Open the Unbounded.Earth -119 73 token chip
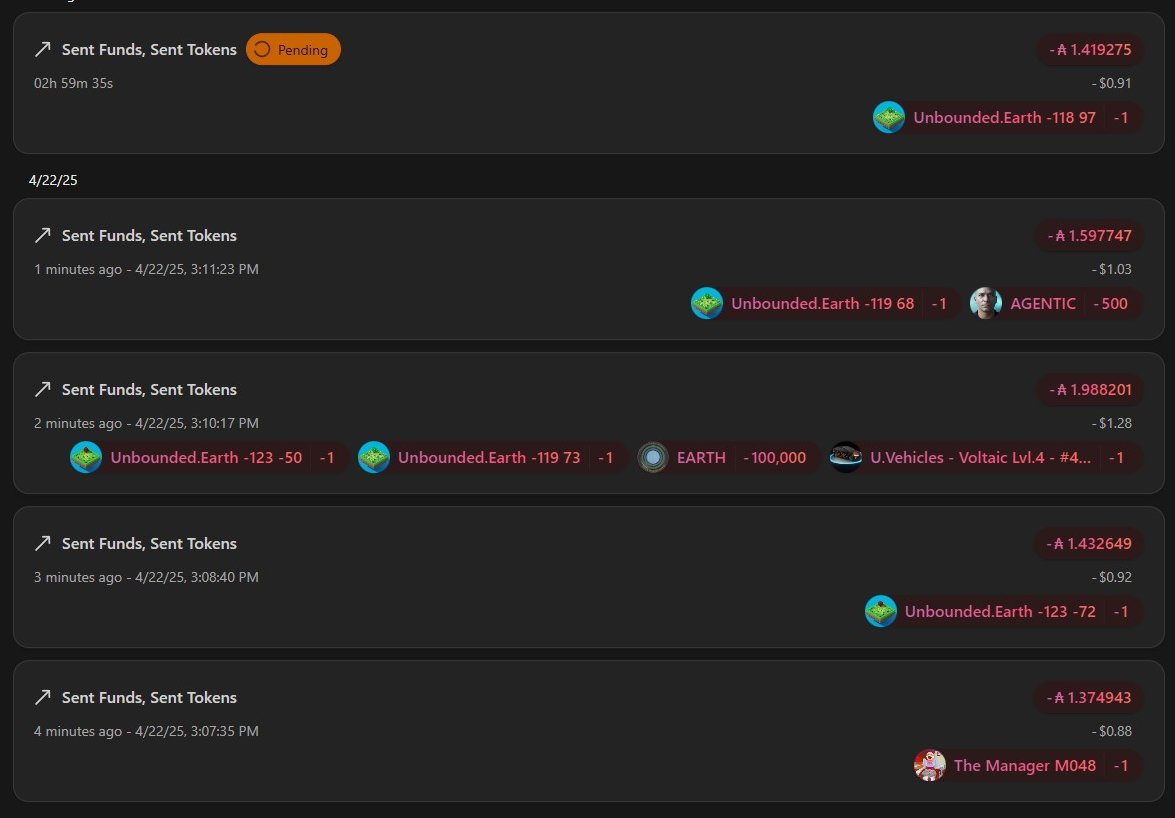The width and height of the screenshot is (1175, 818). pyautogui.click(x=493, y=457)
